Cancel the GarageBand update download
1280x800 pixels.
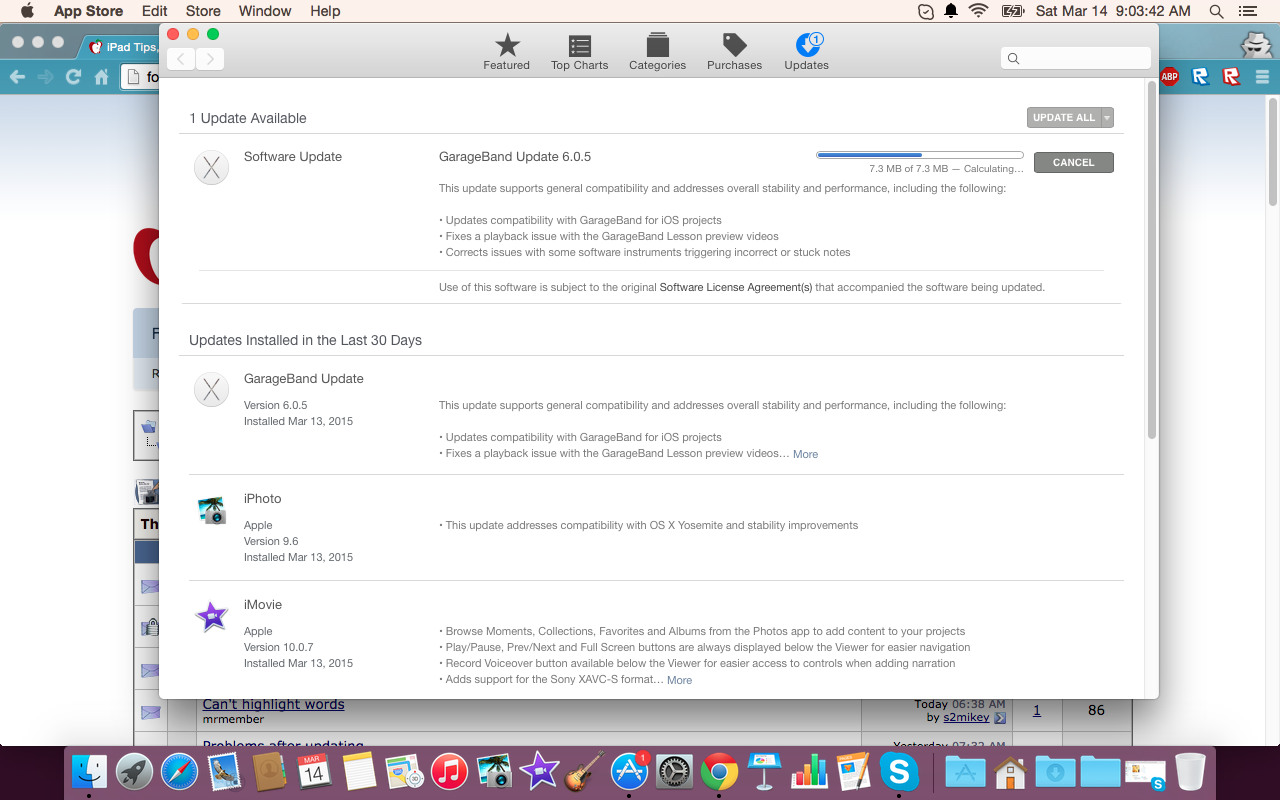pyautogui.click(x=1073, y=162)
